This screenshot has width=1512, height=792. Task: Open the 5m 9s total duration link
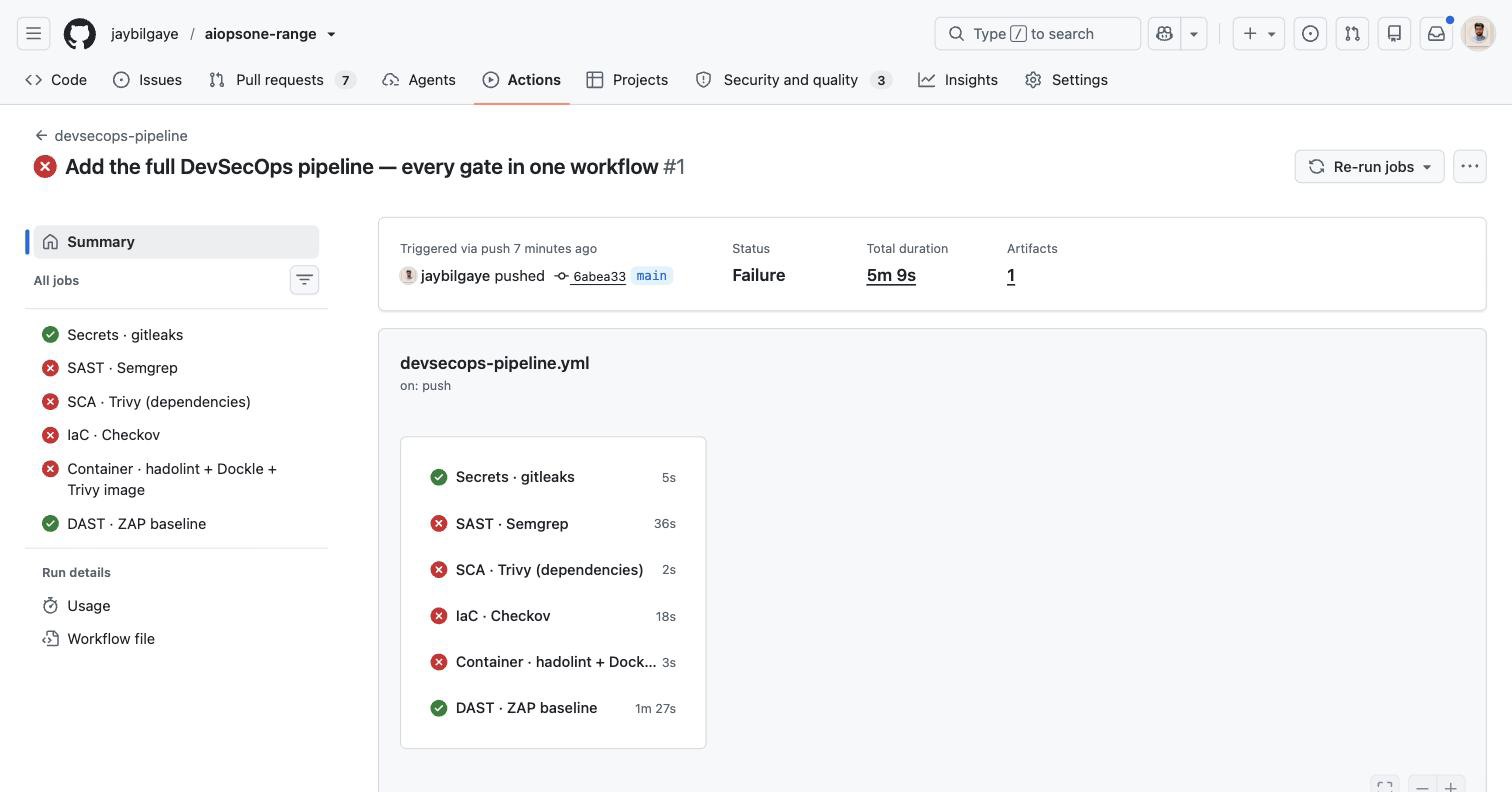[x=891, y=275]
